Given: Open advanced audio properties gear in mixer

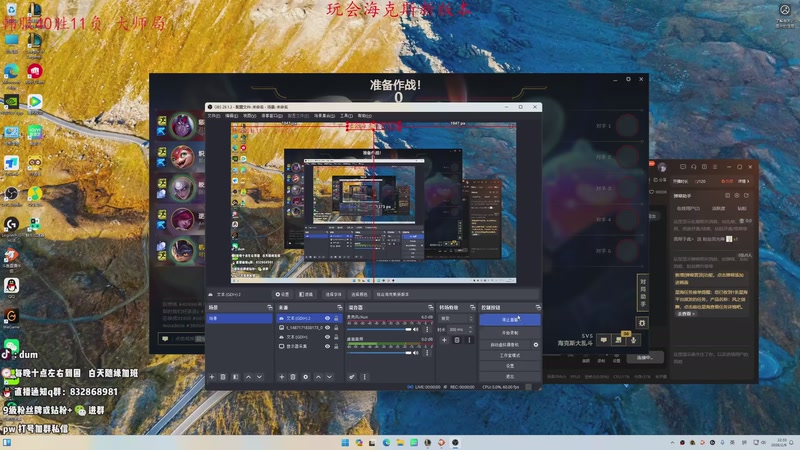Looking at the screenshot, I should 352,377.
